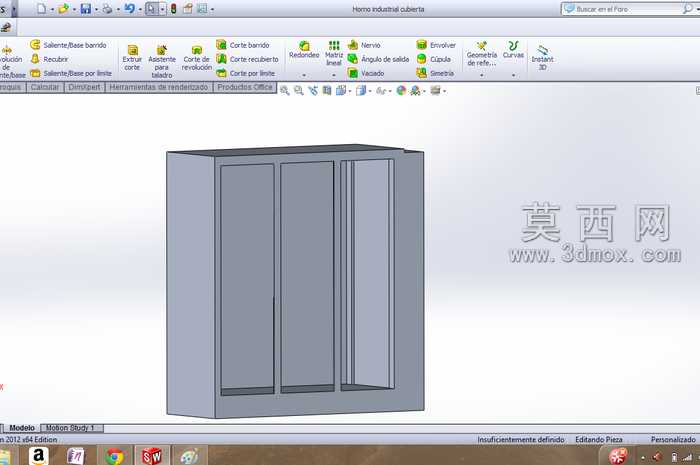The height and width of the screenshot is (465, 700).
Task: Expand the Matriz lineal dropdown arrow
Action: click(334, 75)
